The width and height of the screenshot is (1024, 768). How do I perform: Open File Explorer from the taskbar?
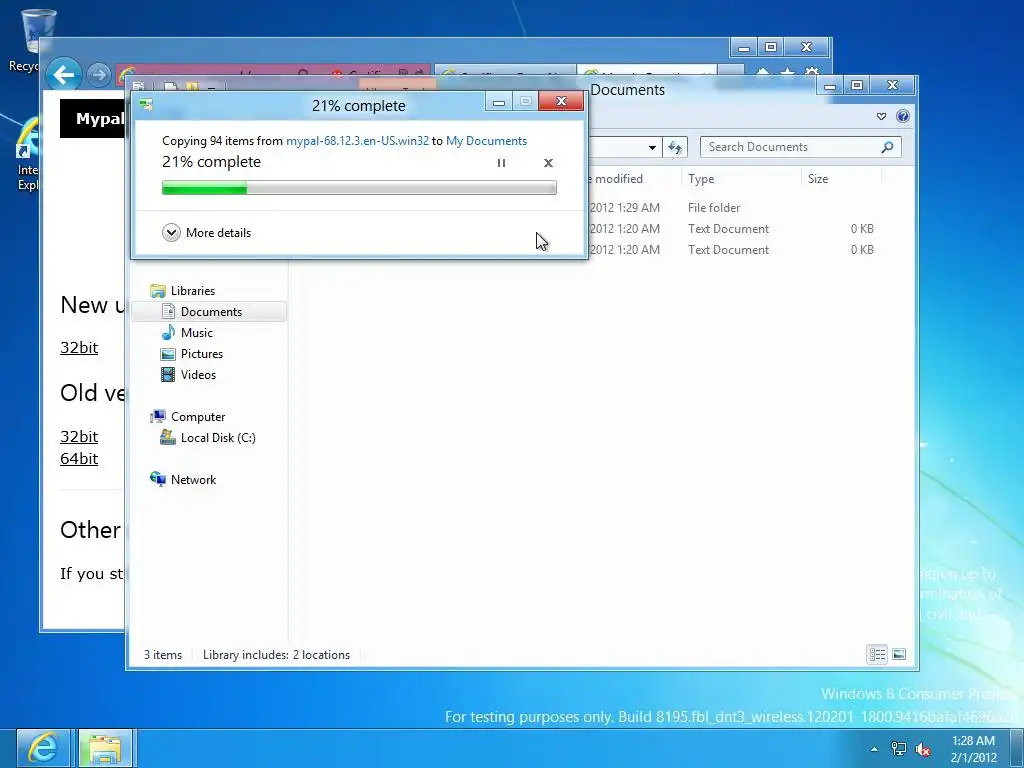click(x=105, y=748)
